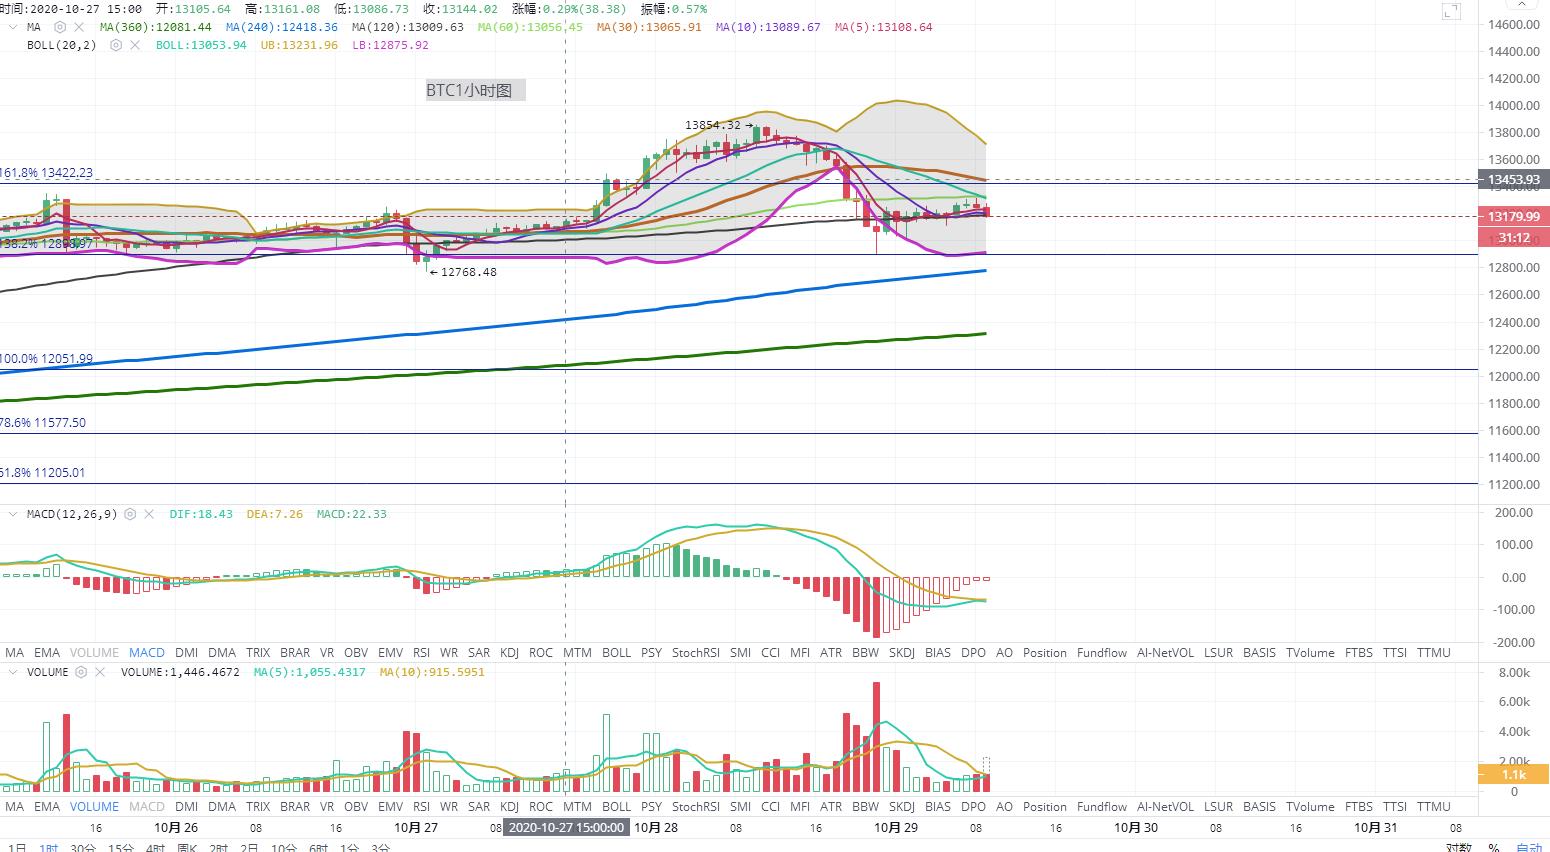Toggle StochRSI in MACD pane indicator bar
The width and height of the screenshot is (1550, 852).
[695, 652]
